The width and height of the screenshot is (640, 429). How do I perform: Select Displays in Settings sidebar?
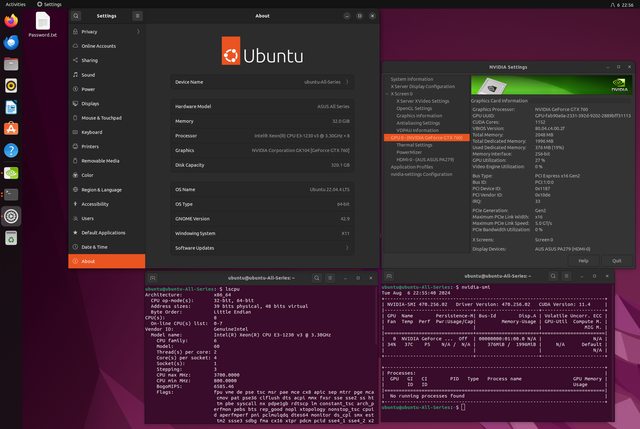coord(90,103)
